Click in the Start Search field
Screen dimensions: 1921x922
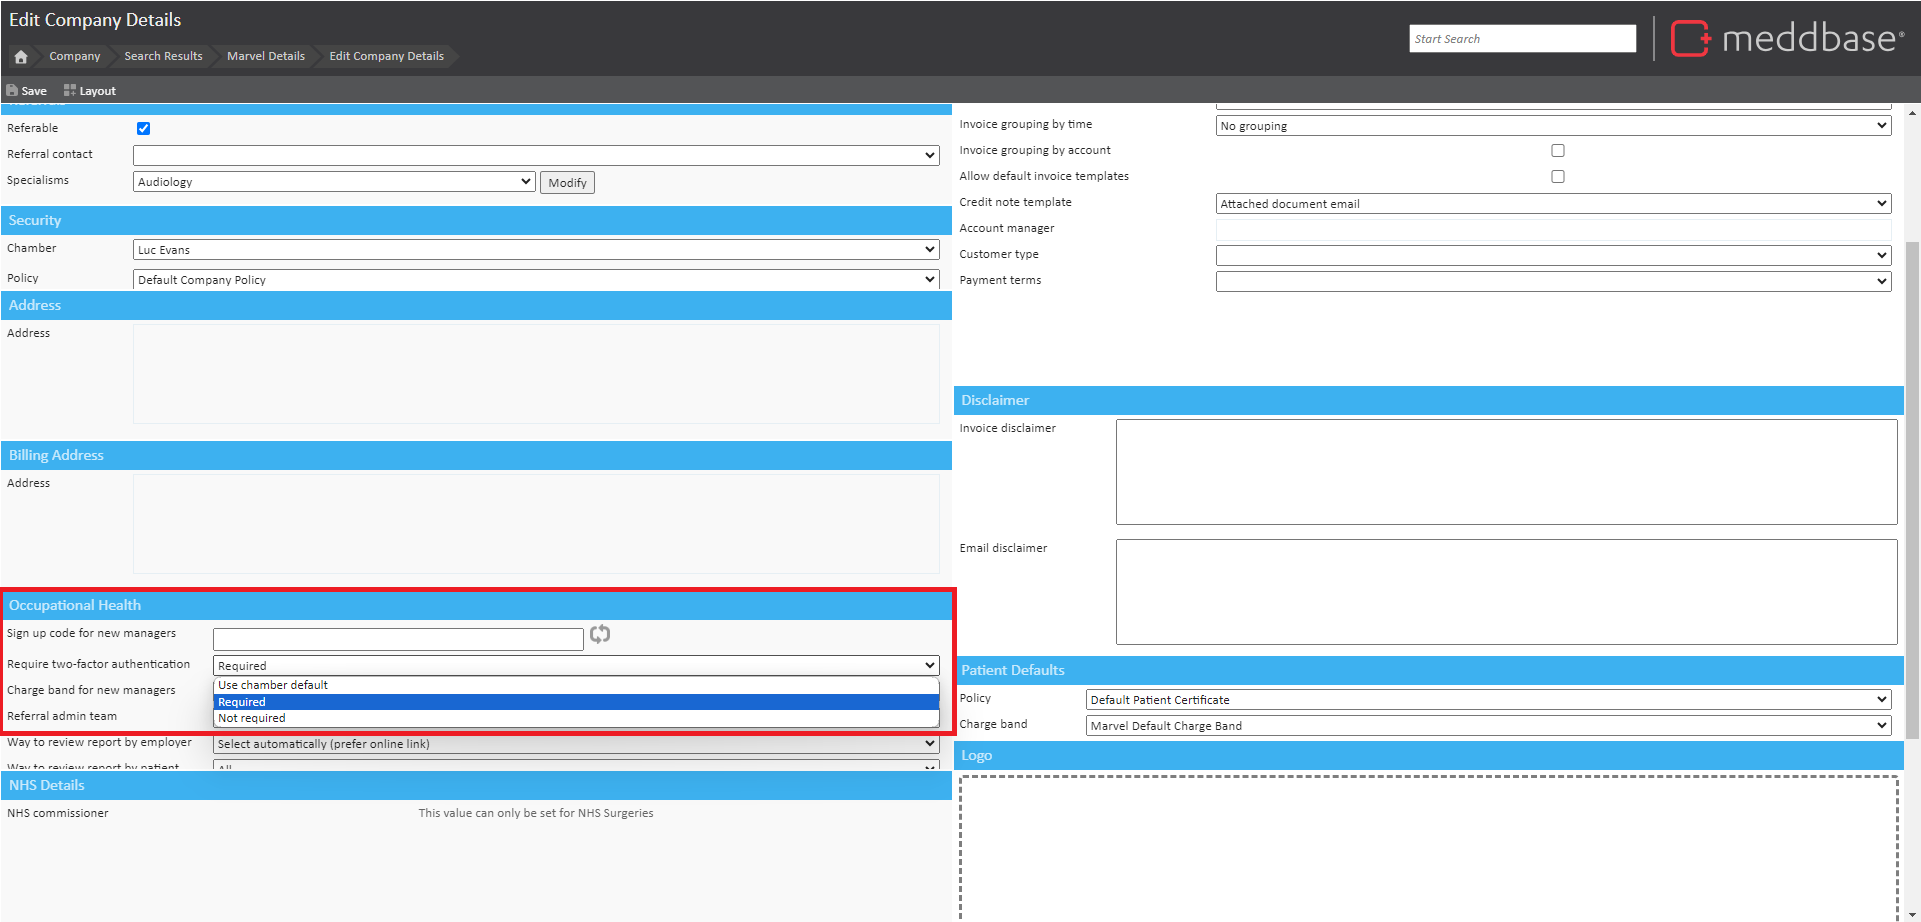click(1521, 39)
